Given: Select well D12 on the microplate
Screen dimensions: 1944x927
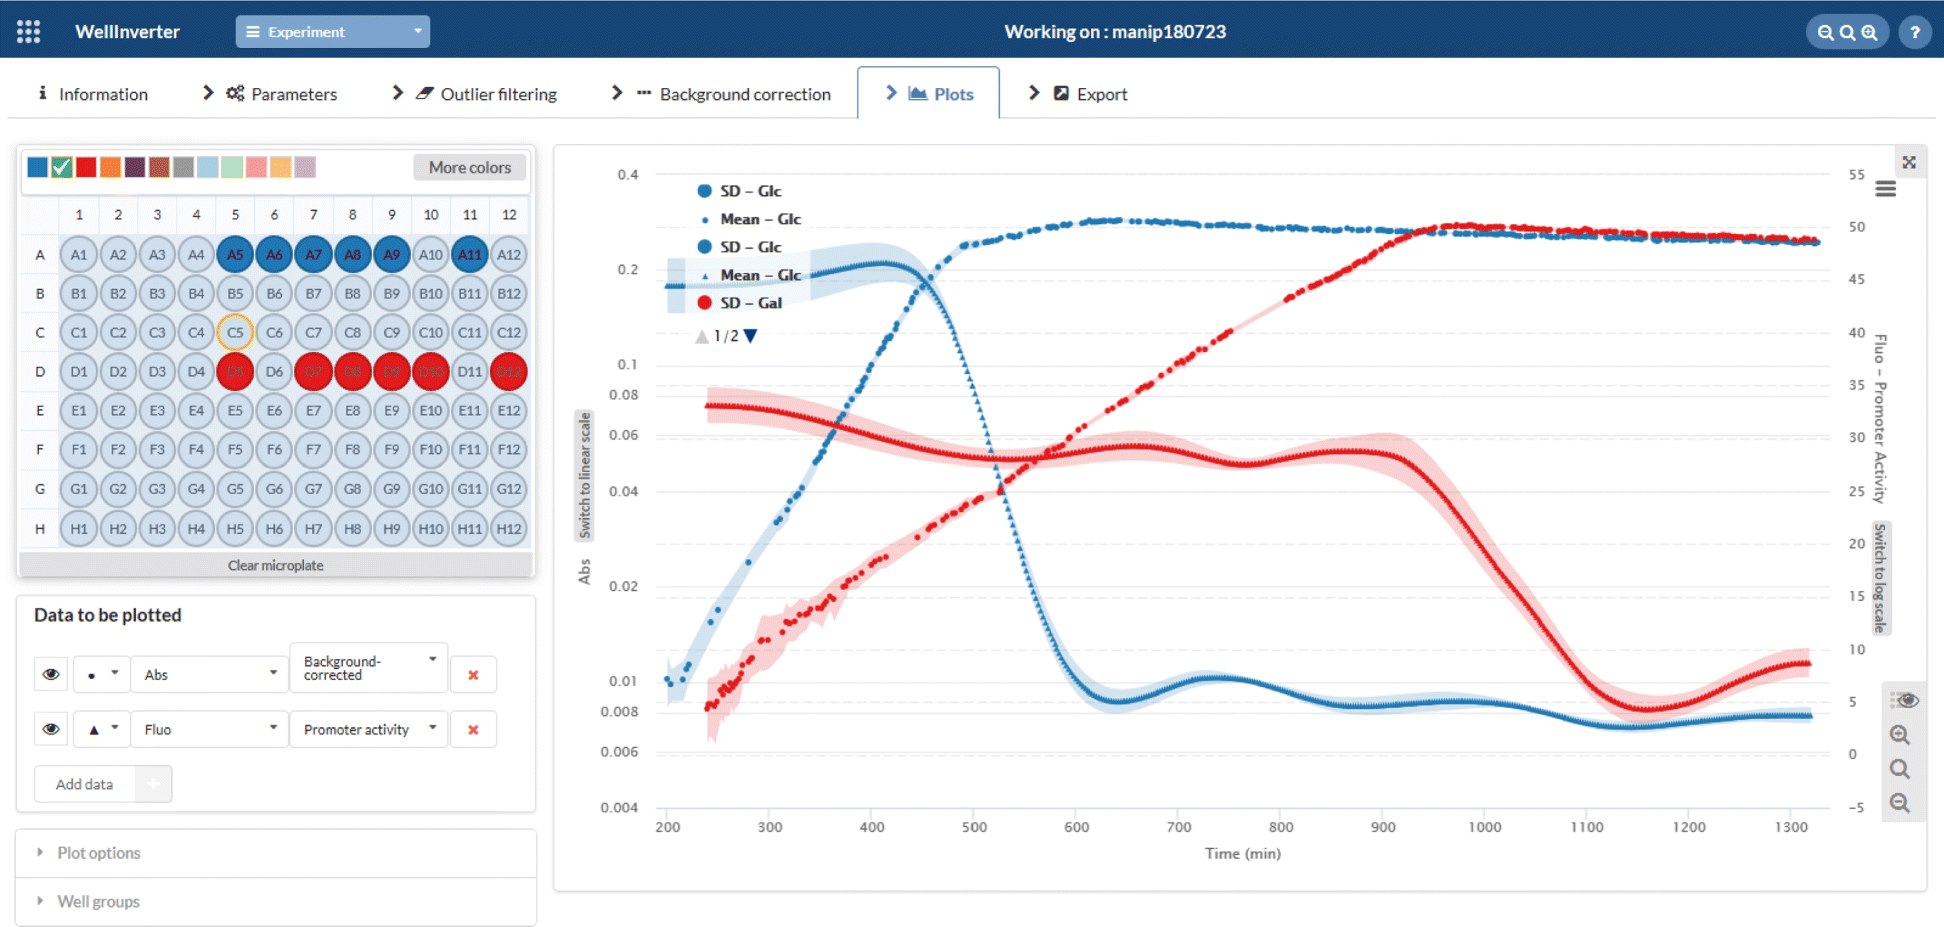Looking at the screenshot, I should click(x=509, y=372).
